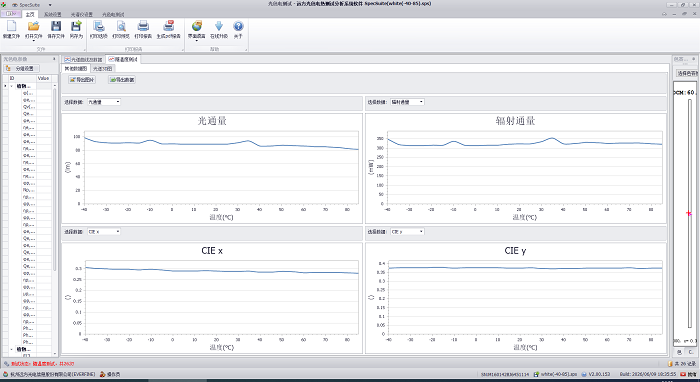Screen dimensions: 700x382
Task: Switch to the 系统设置 ribbon tab
Action: (x=53, y=14)
